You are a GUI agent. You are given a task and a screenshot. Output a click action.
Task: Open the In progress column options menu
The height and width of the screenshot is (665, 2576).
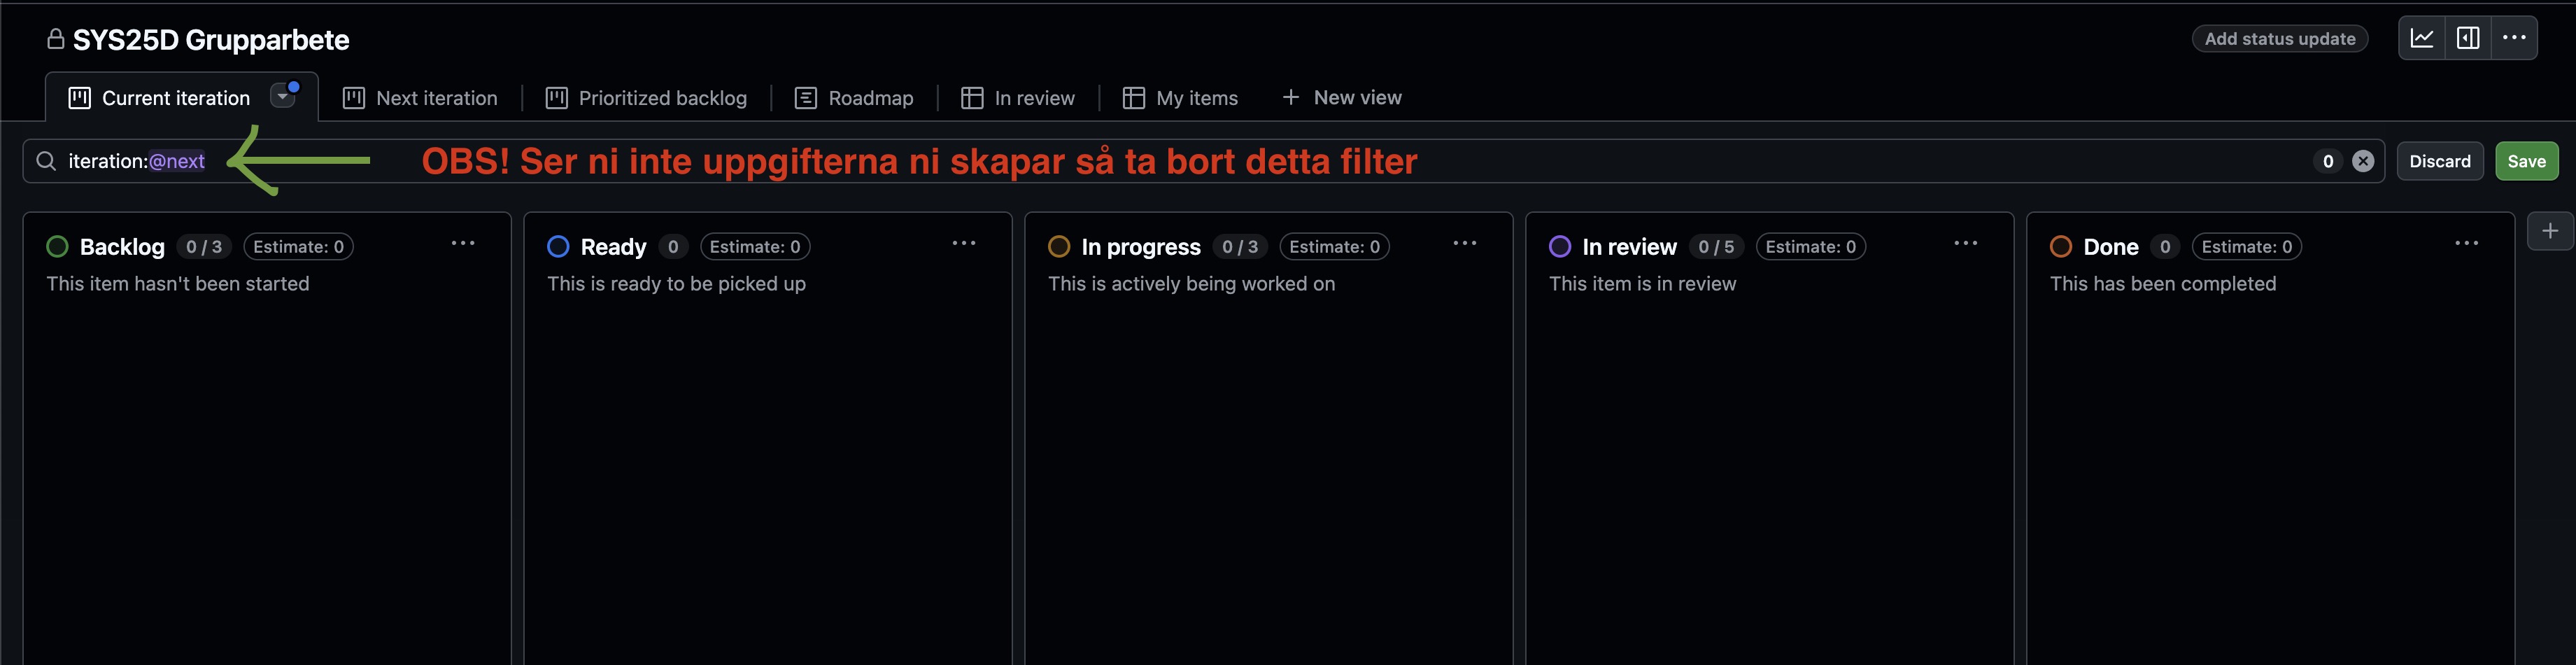(x=1465, y=243)
